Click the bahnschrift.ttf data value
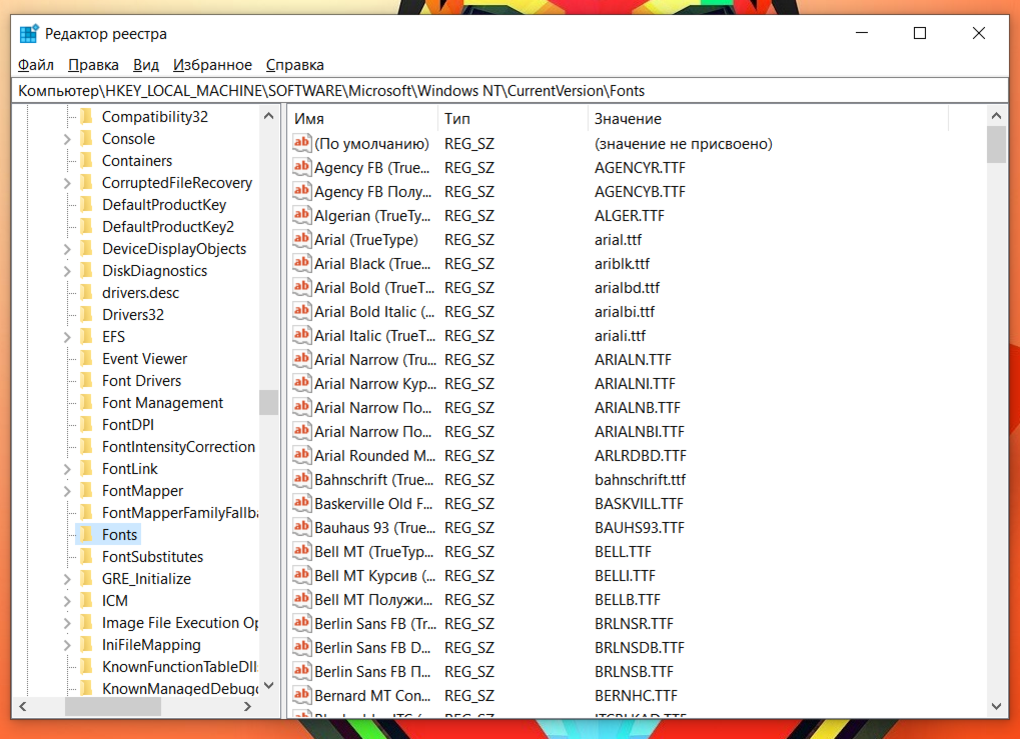The image size is (1020, 739). pyautogui.click(x=639, y=479)
